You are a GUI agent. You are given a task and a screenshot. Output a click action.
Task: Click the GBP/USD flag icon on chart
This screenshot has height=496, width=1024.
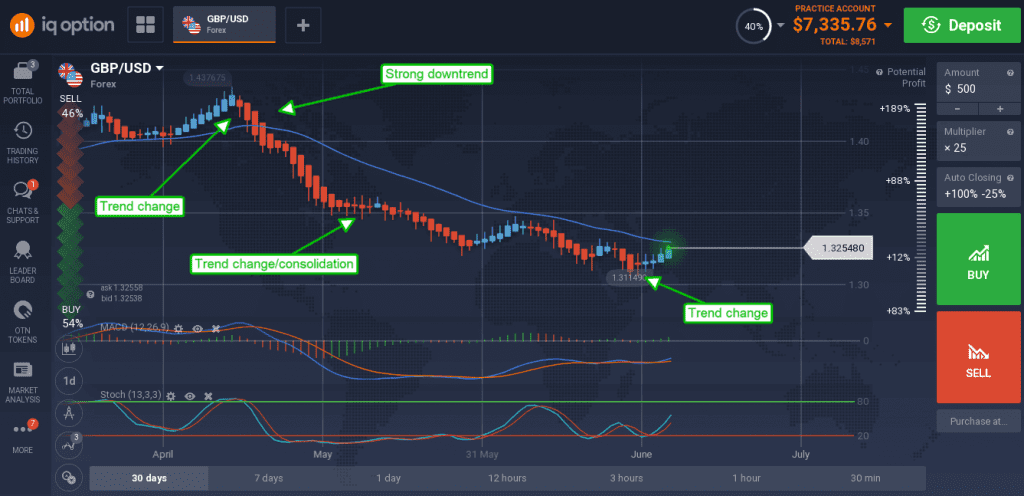click(x=71, y=75)
